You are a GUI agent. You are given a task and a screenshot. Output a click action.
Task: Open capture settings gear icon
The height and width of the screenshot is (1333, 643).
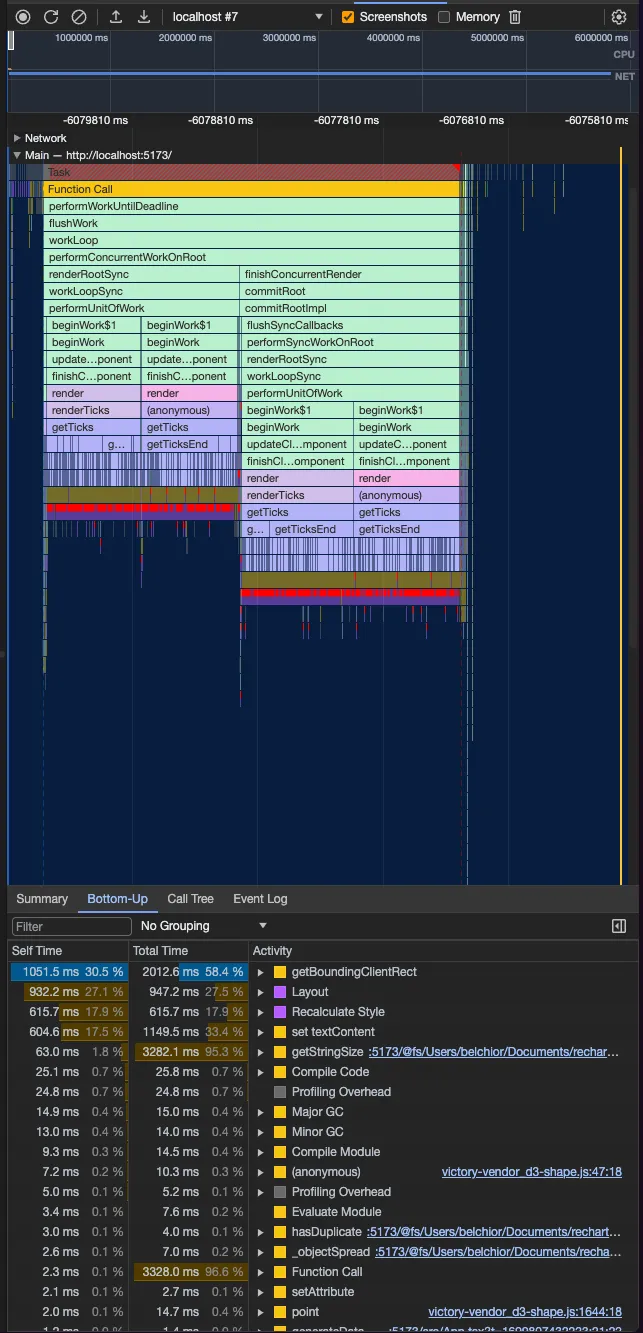(619, 17)
